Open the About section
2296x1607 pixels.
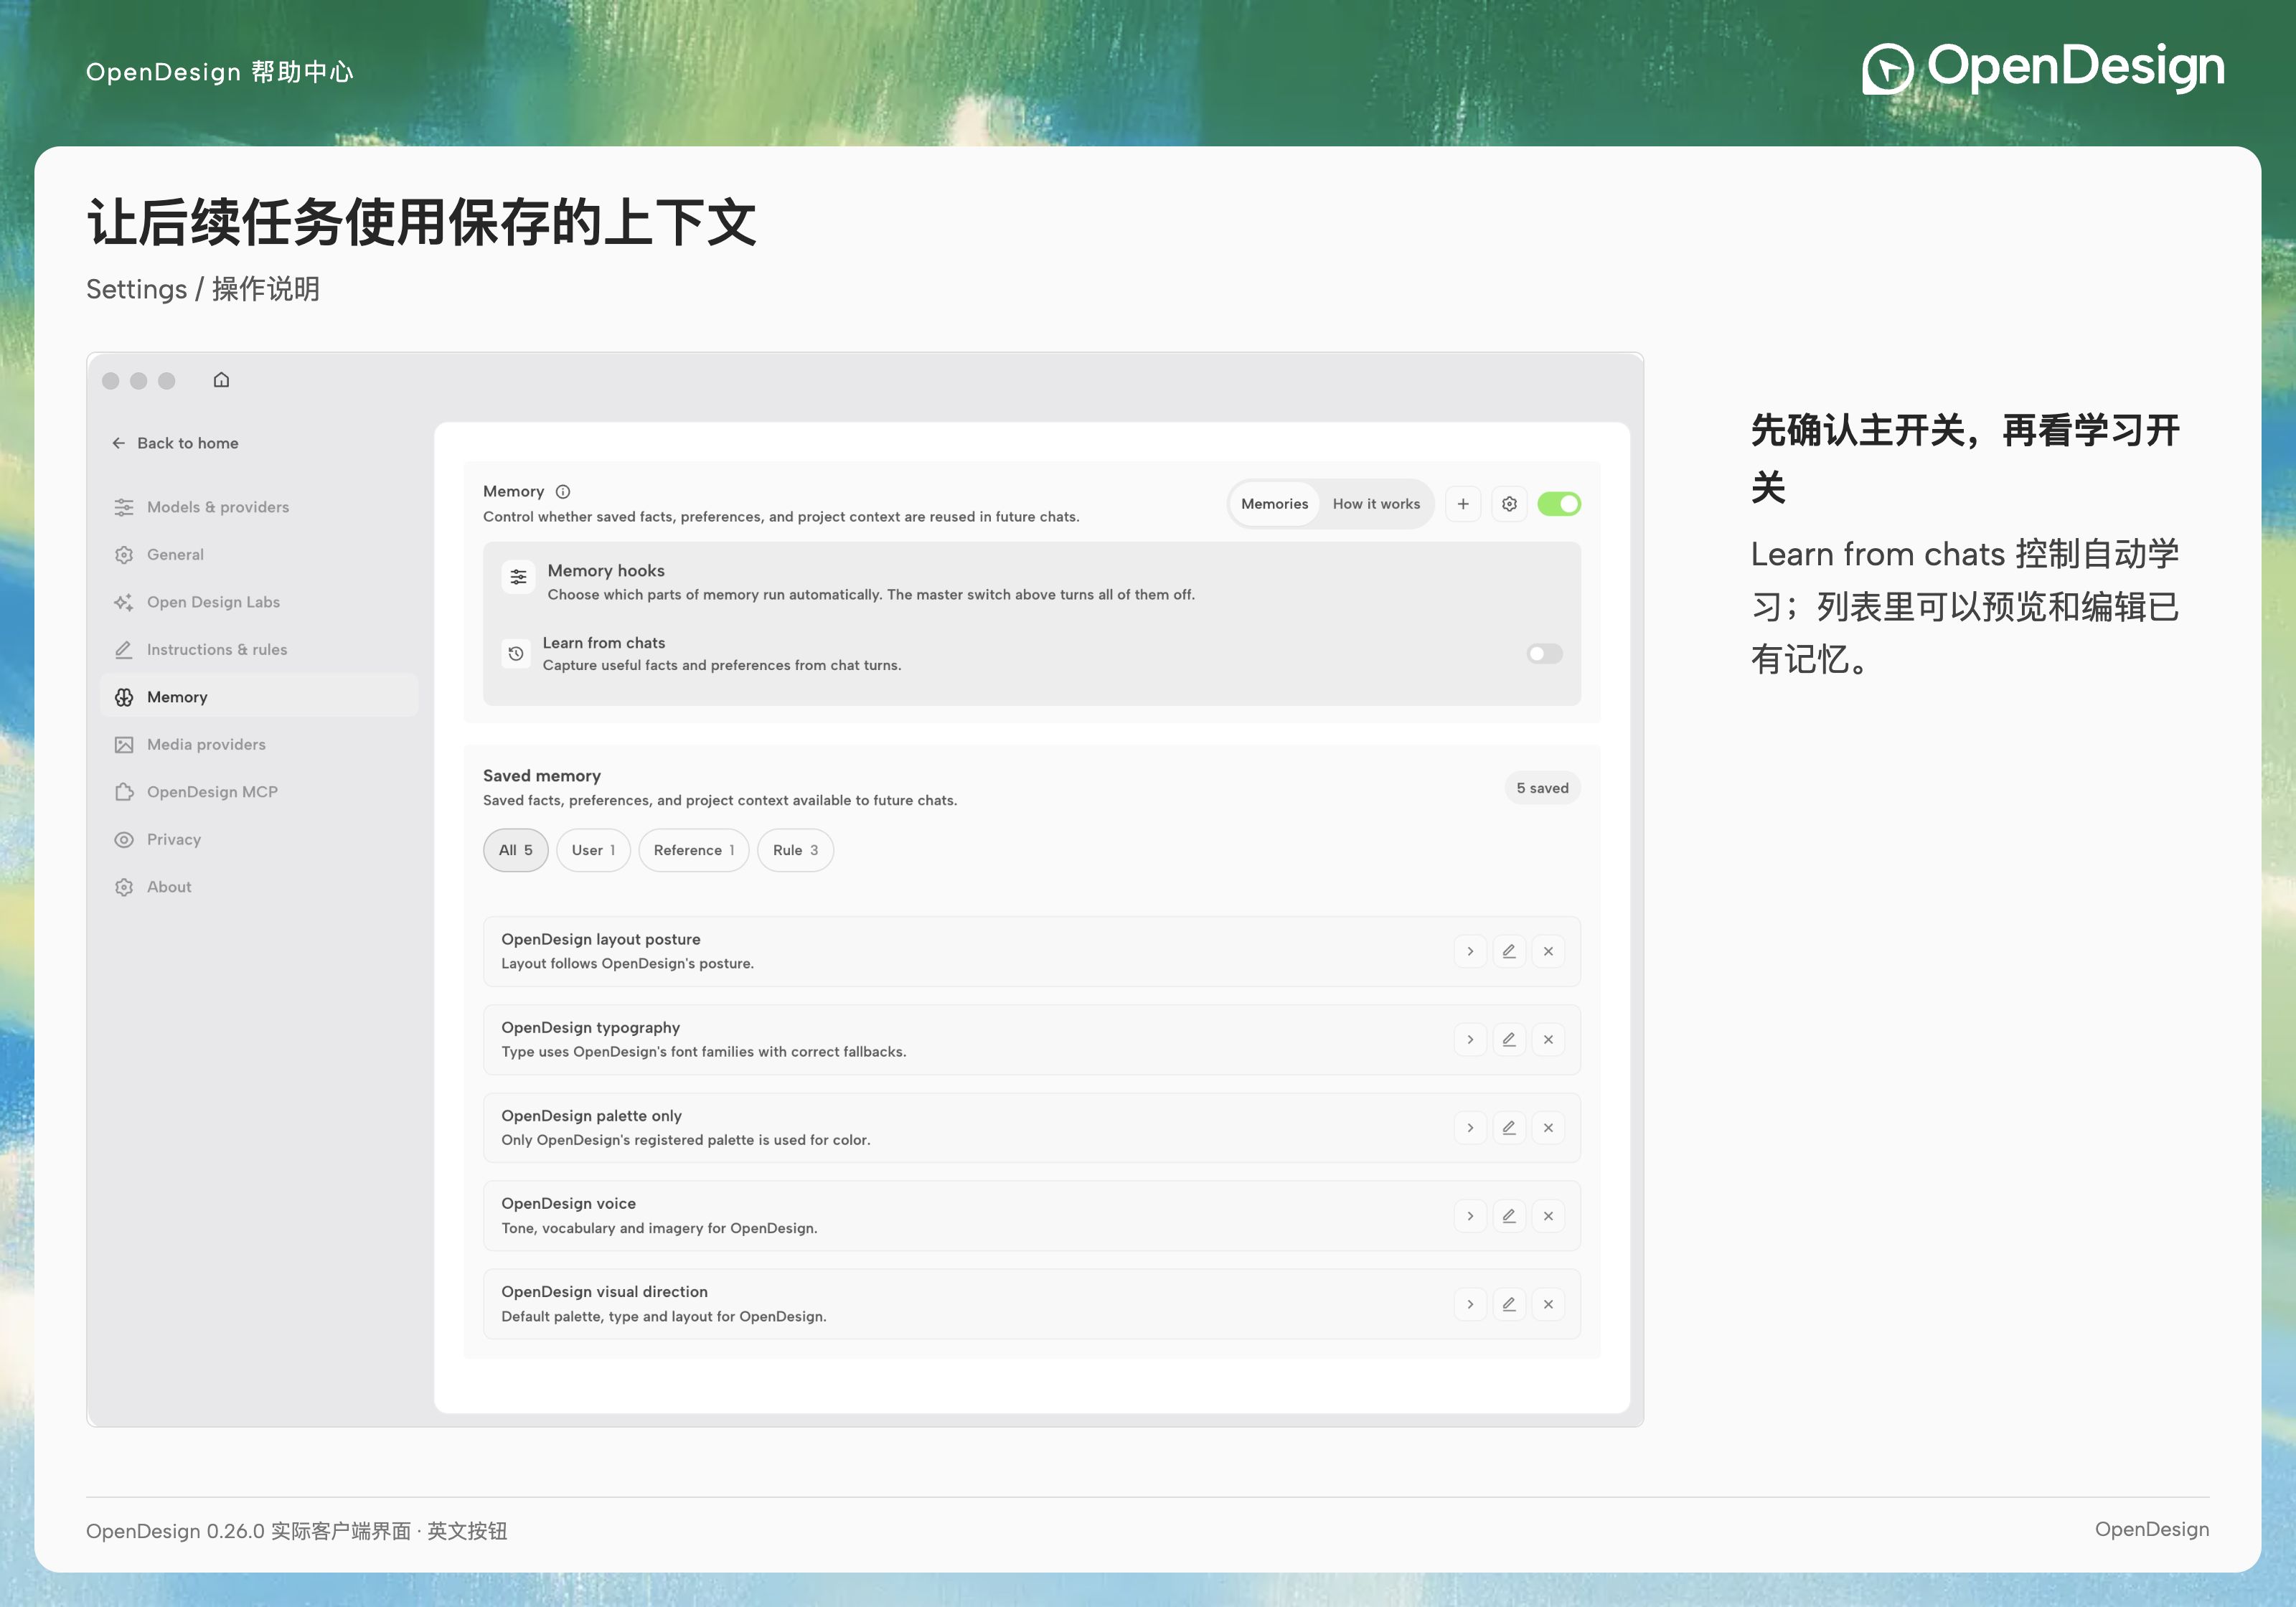(x=259, y=887)
